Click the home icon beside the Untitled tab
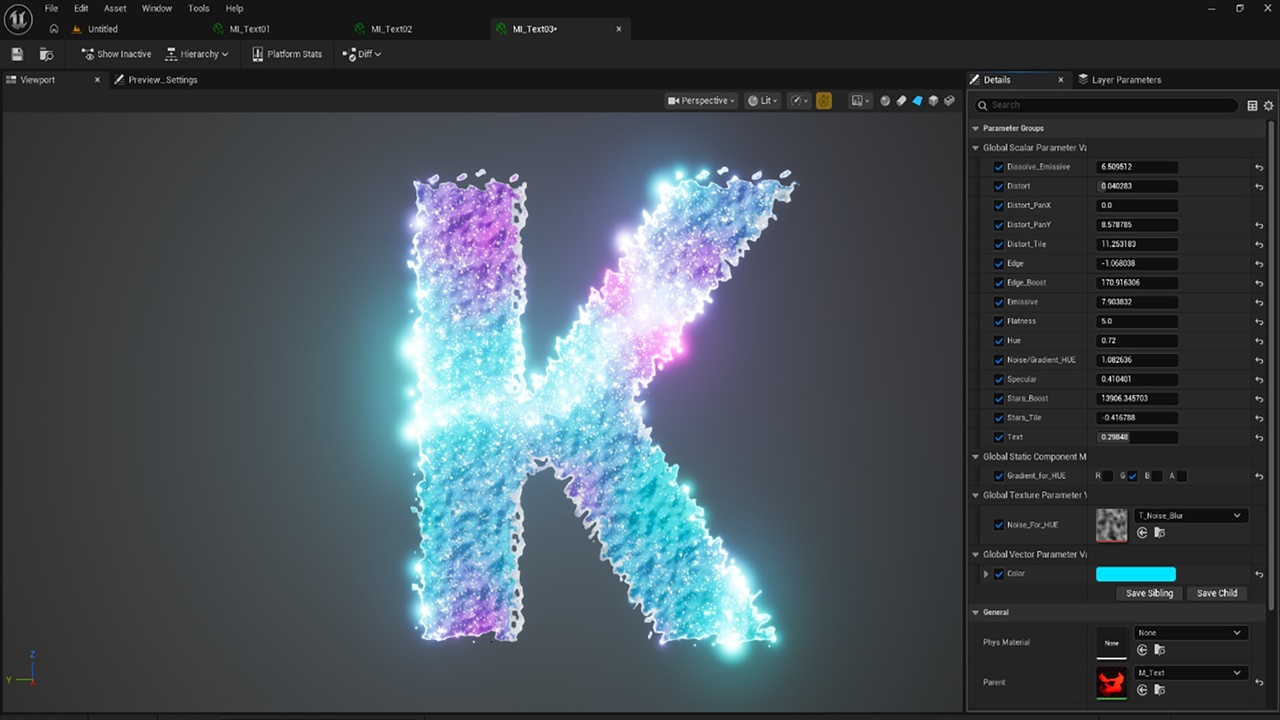 54,29
